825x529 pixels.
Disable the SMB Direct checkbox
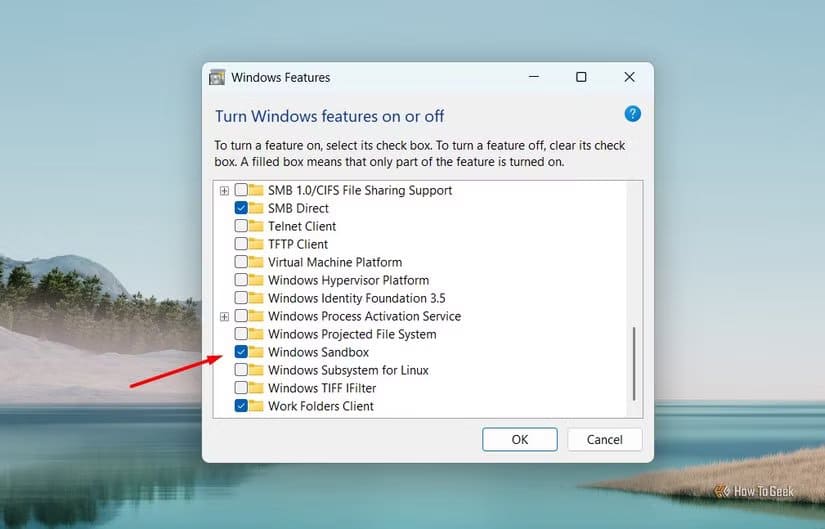click(x=241, y=208)
